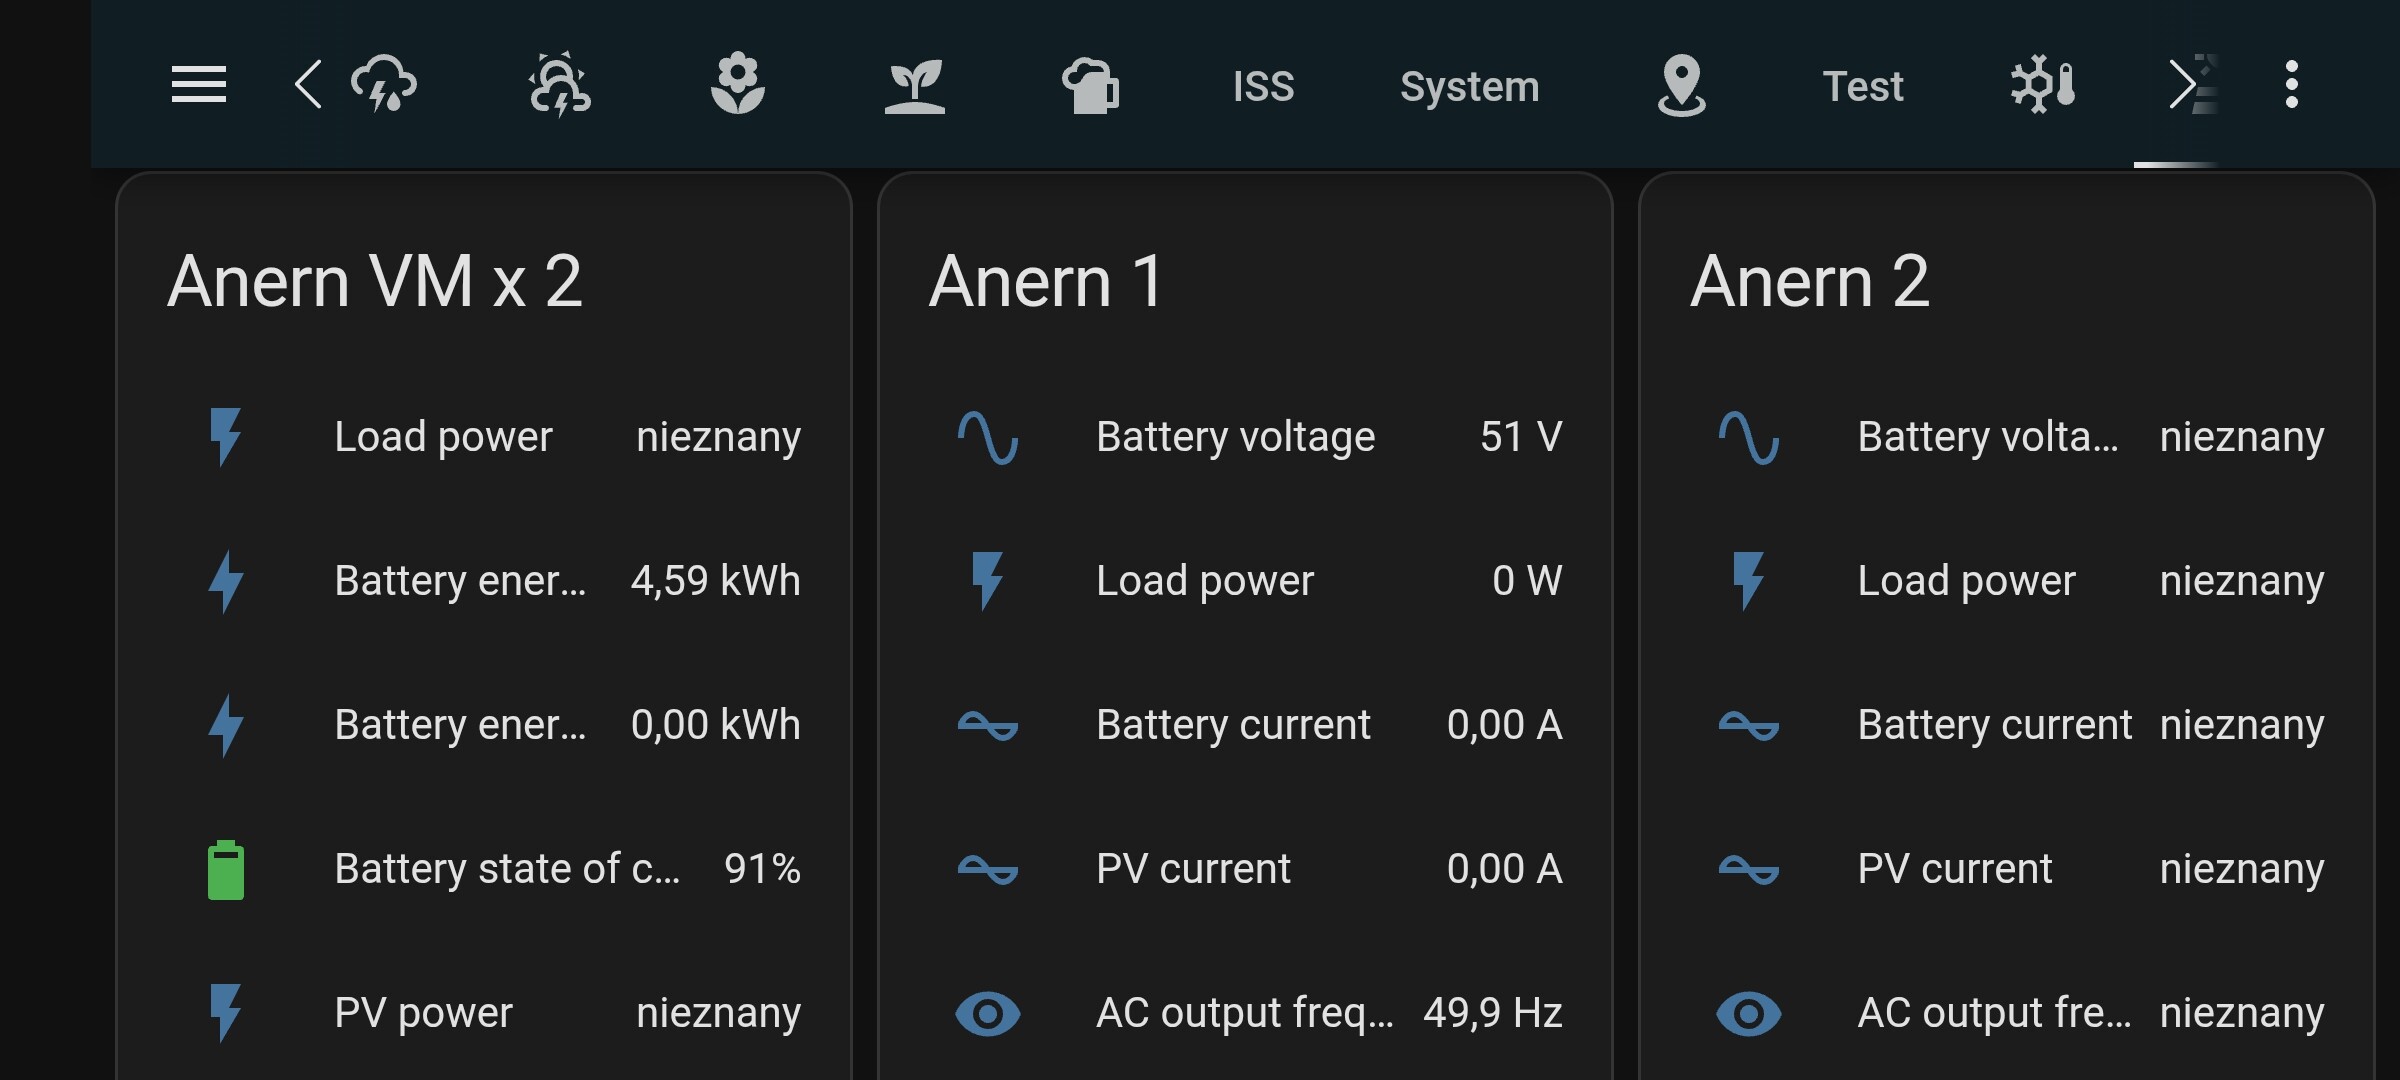Open the flower icon tab
This screenshot has width=2400, height=1080.
coord(737,84)
